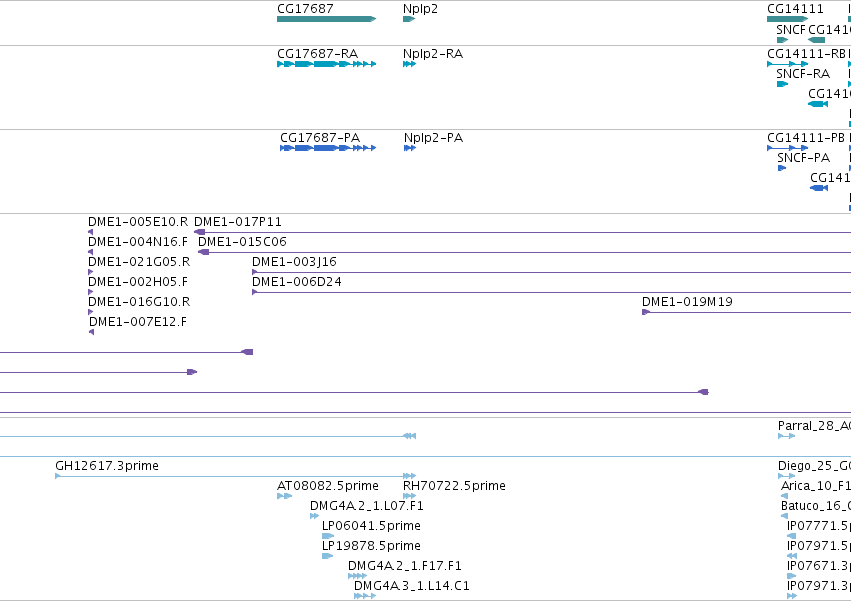Click the DME1-015C06 clone label

pyautogui.click(x=242, y=242)
